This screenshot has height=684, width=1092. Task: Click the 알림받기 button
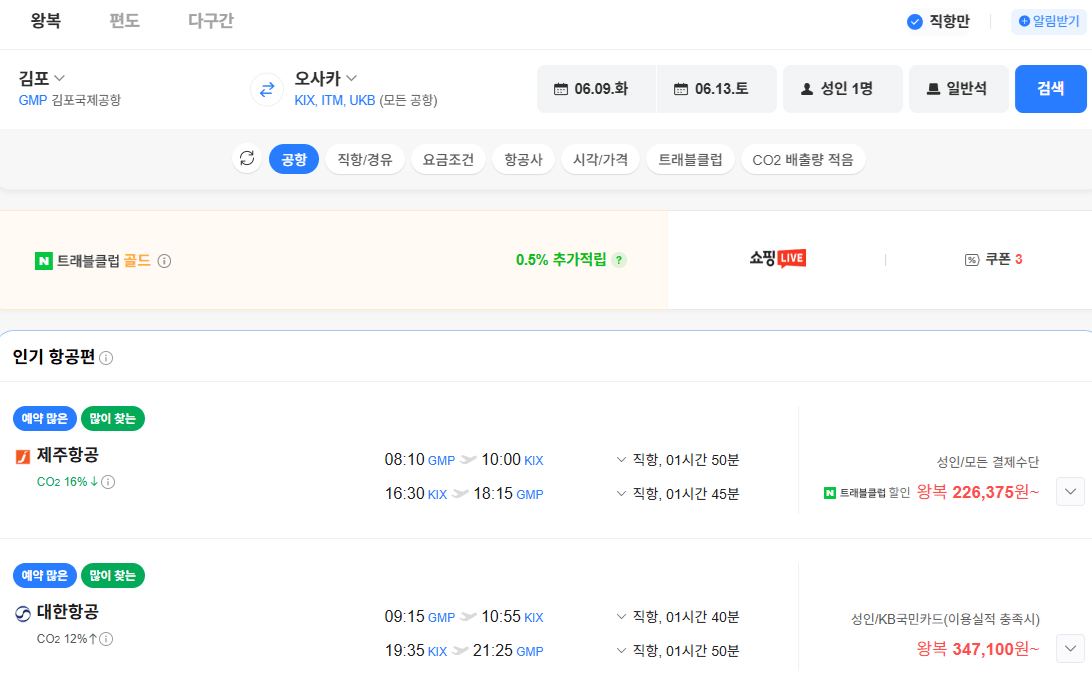coord(1045,20)
